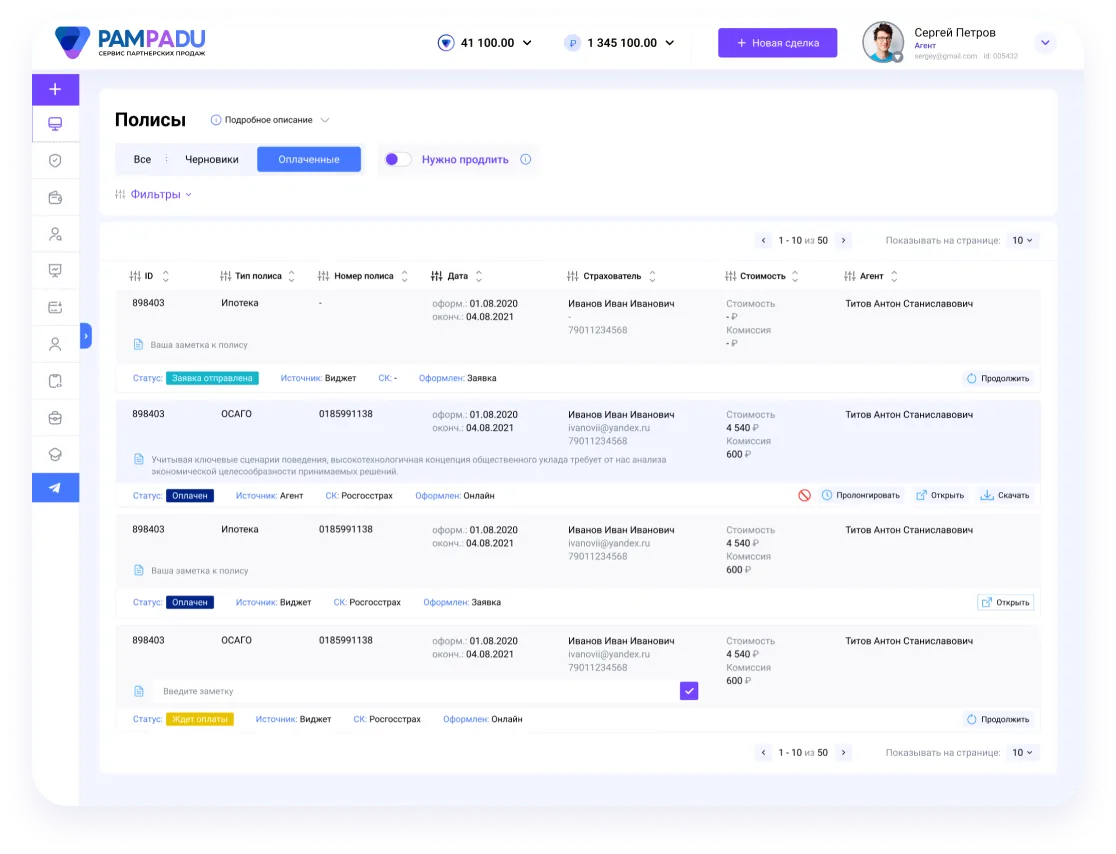Expand the Подробное описание section

(x=269, y=120)
